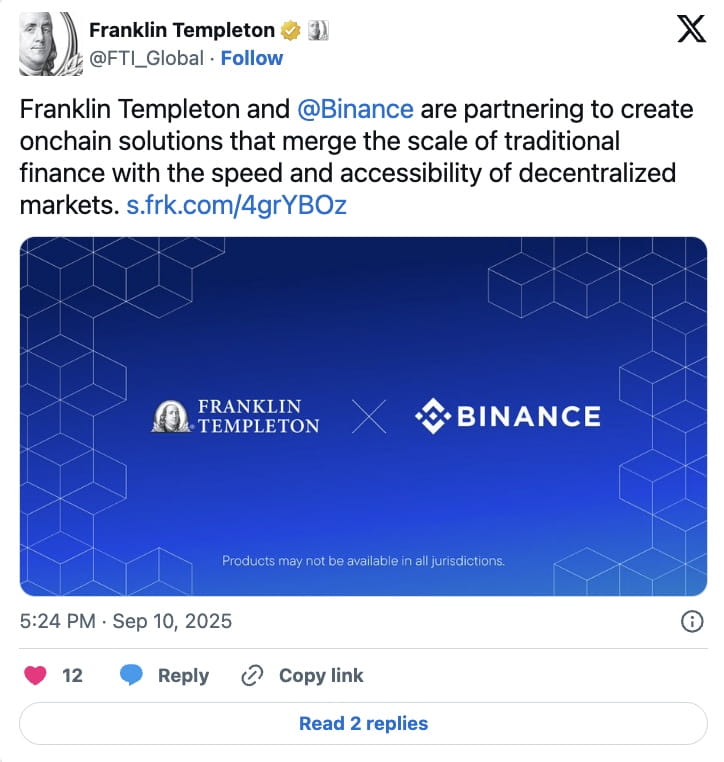The image size is (724, 762).
Task: Click the Franklin Templeton profile avatar
Action: click(x=50, y=44)
